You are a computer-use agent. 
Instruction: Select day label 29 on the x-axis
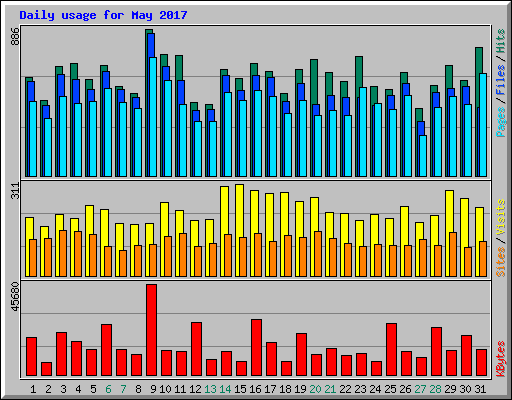[x=450, y=389]
